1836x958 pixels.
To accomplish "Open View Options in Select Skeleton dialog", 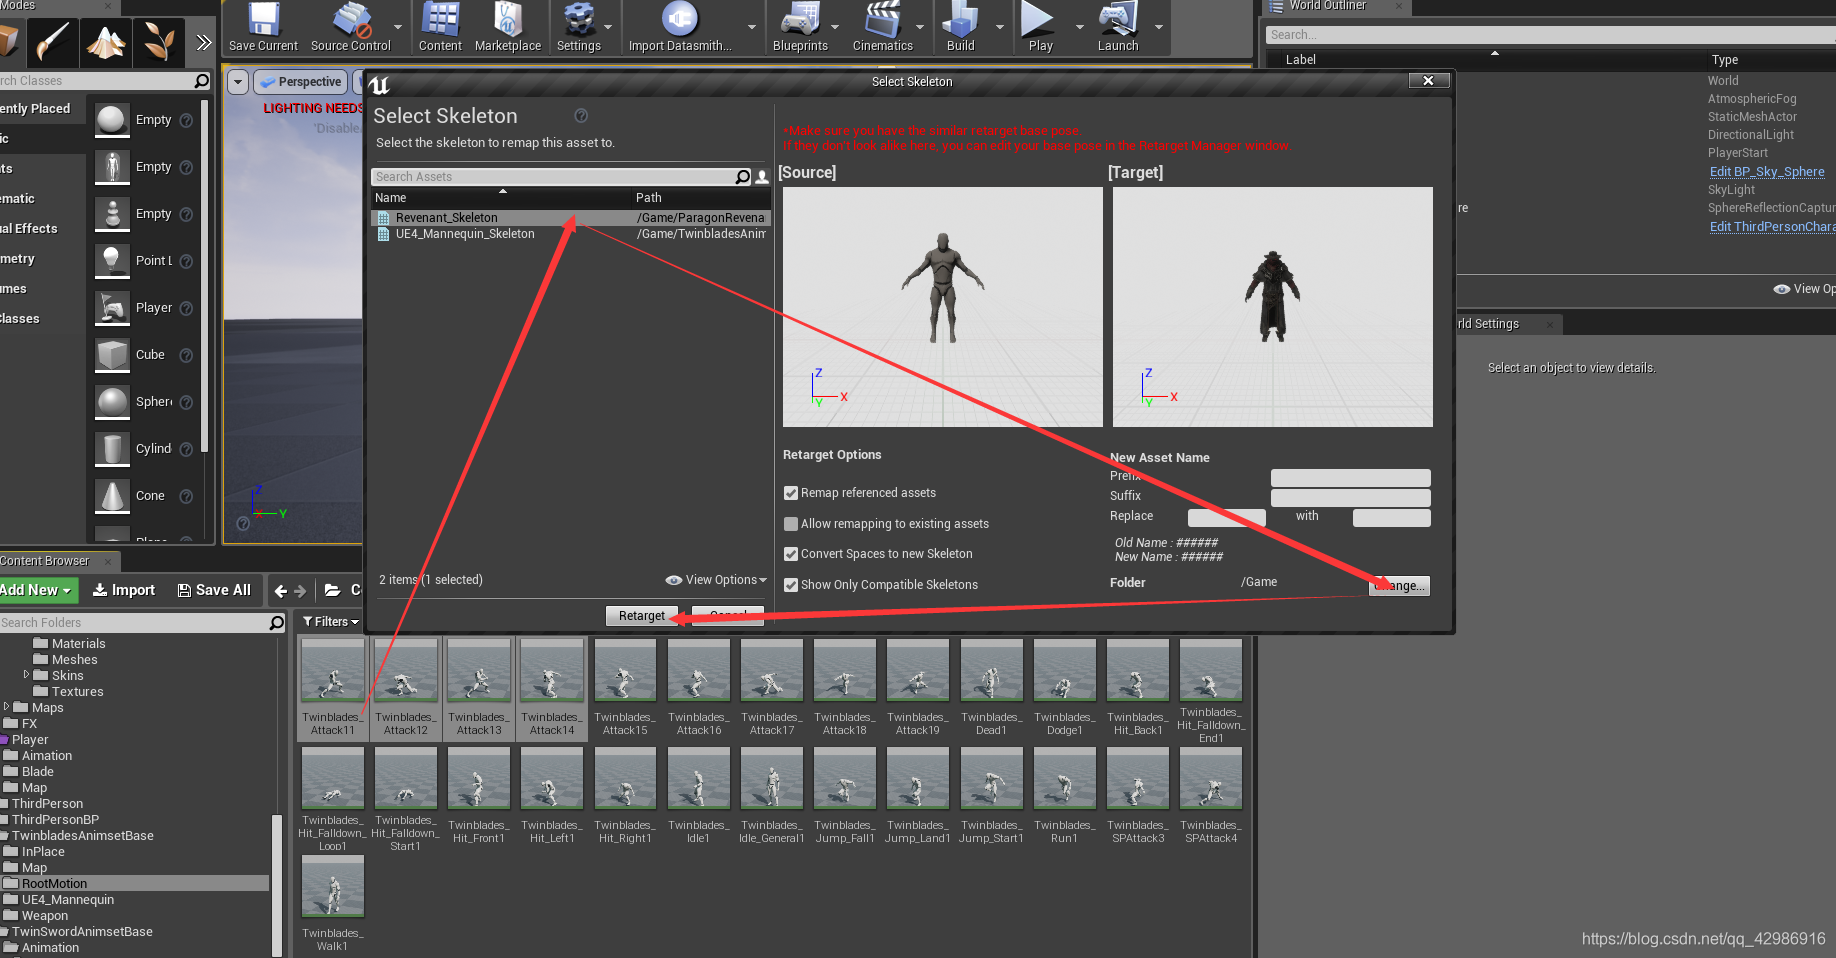I will click(716, 580).
